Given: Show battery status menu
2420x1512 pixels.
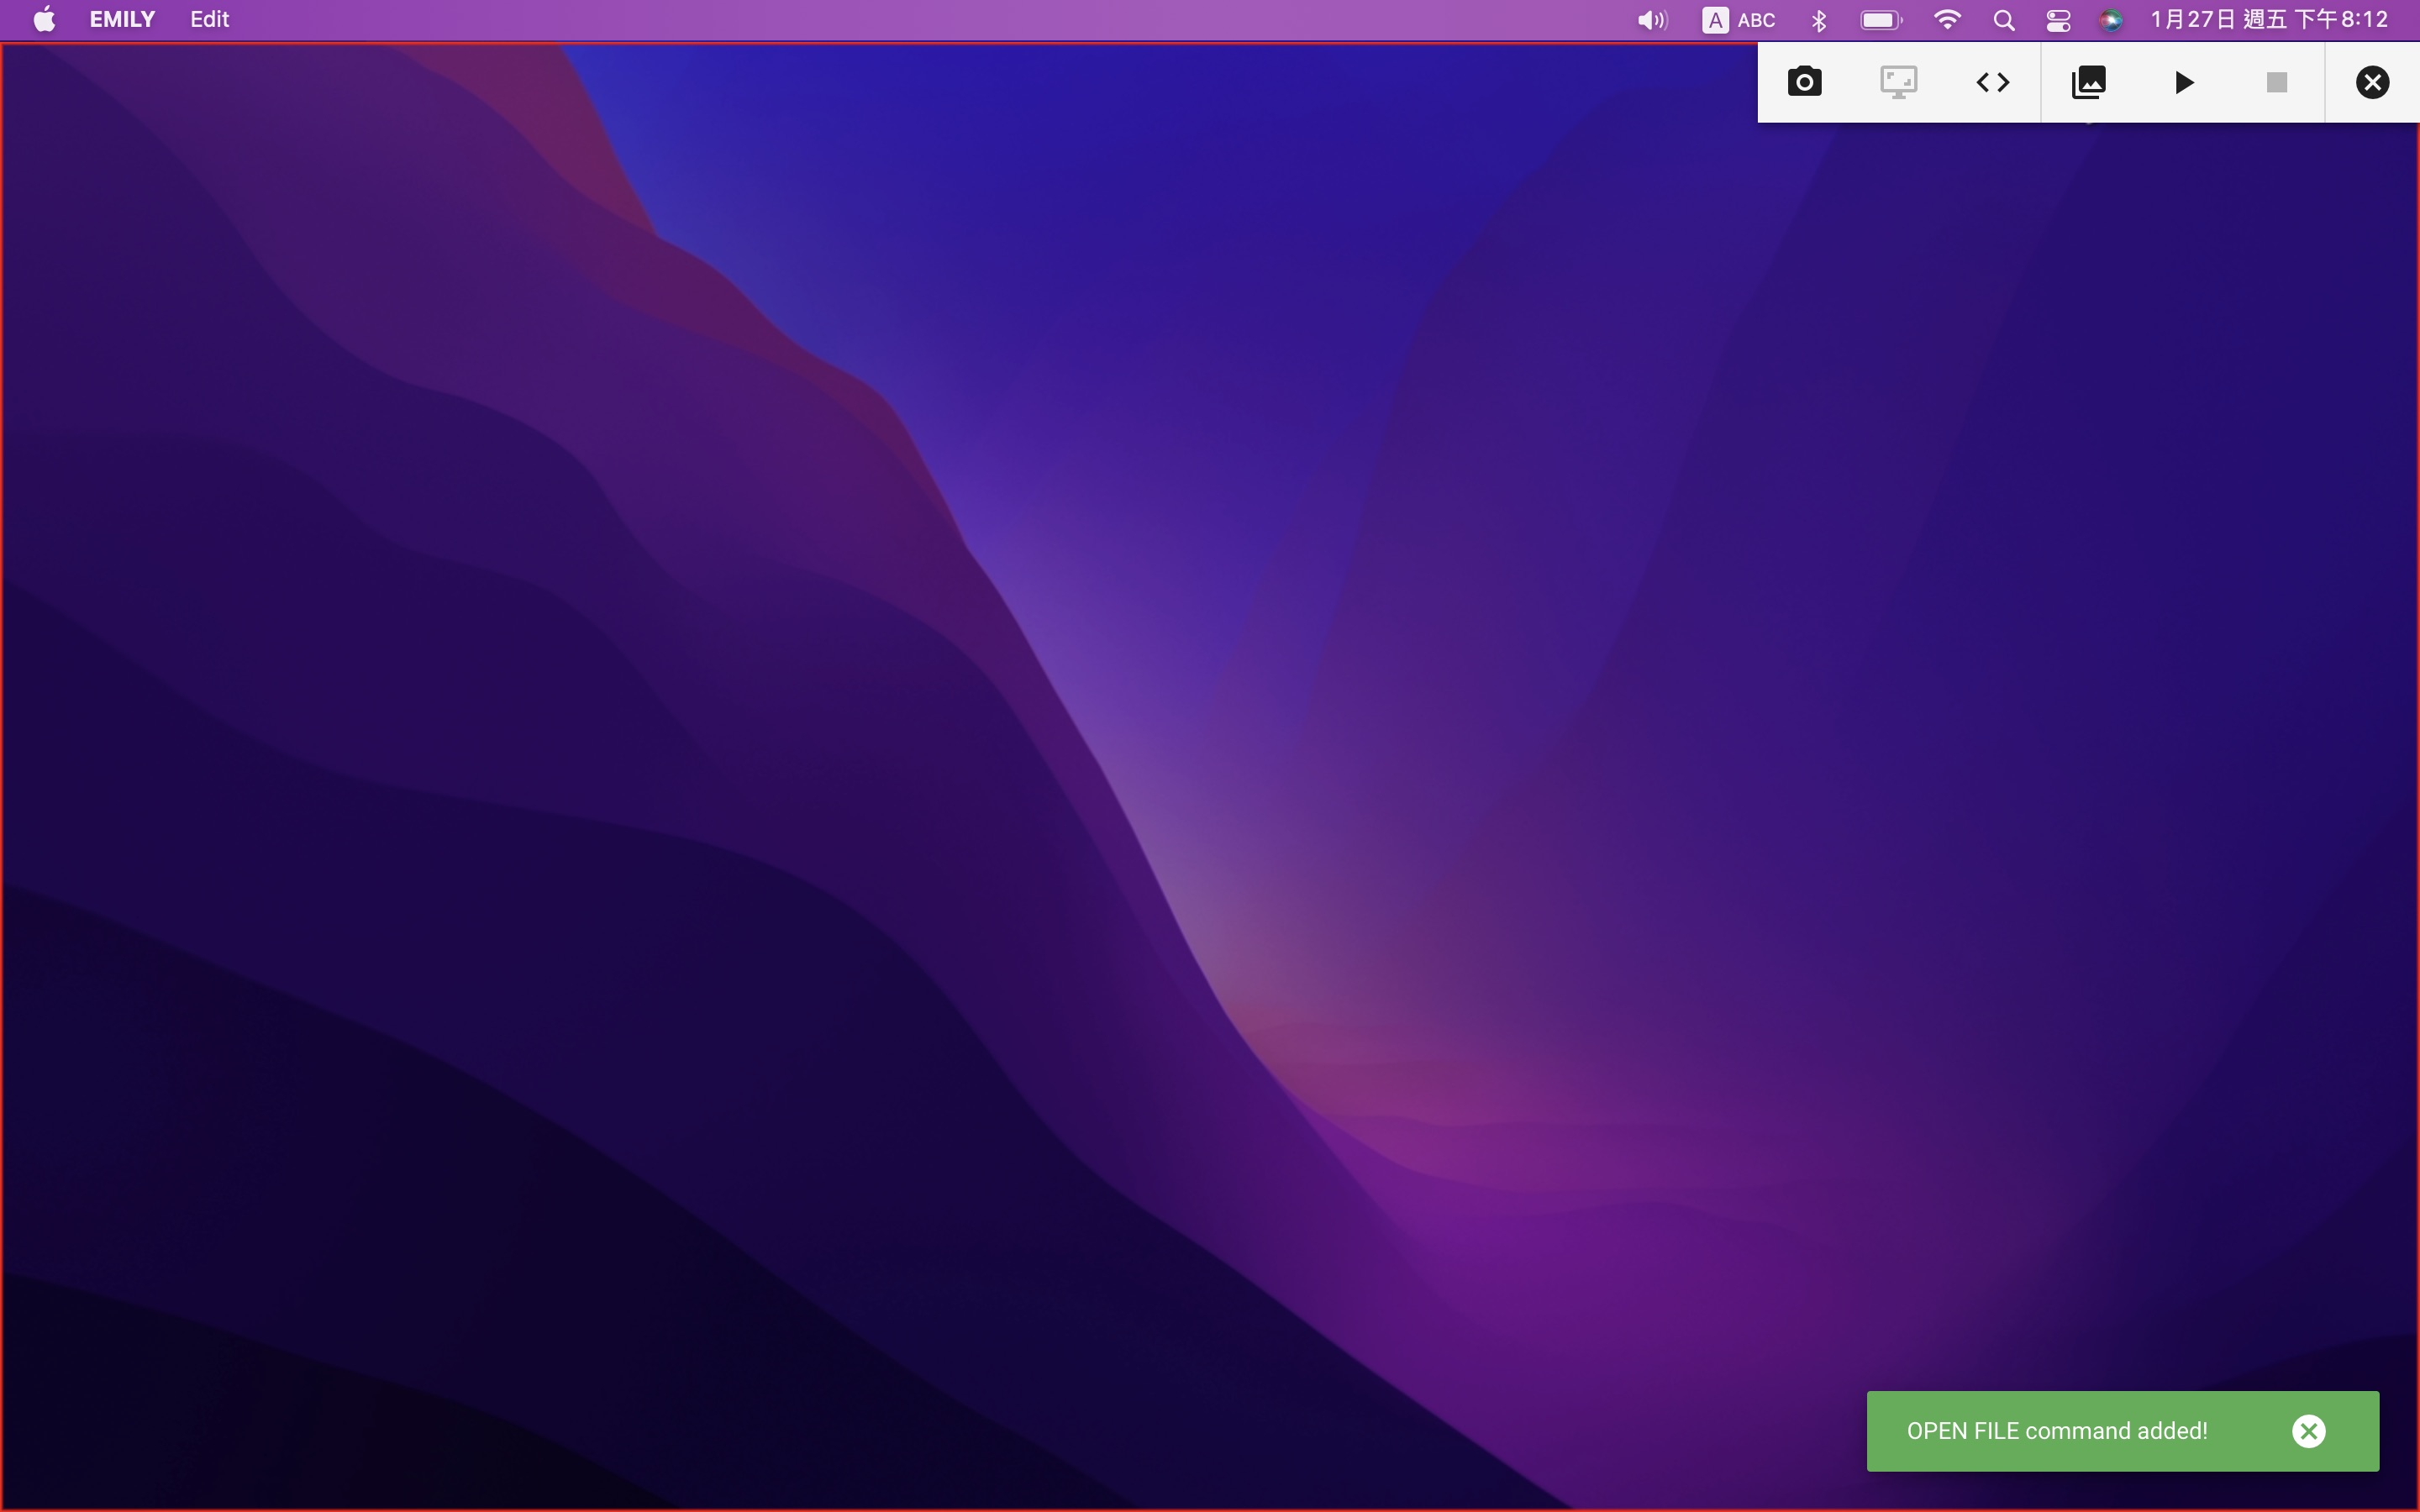Looking at the screenshot, I should [x=1880, y=20].
